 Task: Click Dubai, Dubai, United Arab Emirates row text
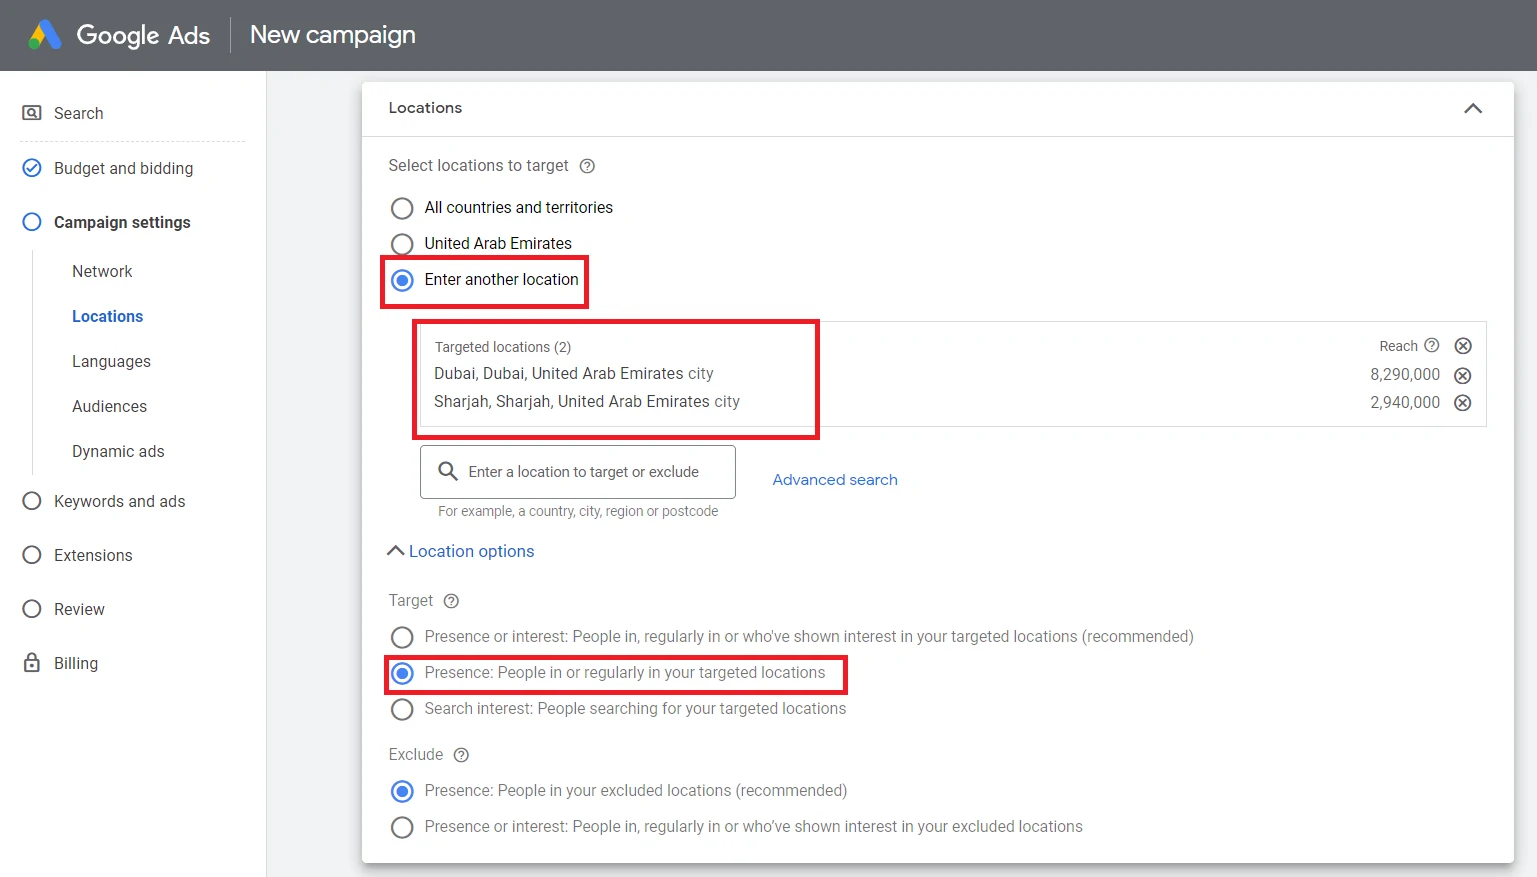click(574, 373)
